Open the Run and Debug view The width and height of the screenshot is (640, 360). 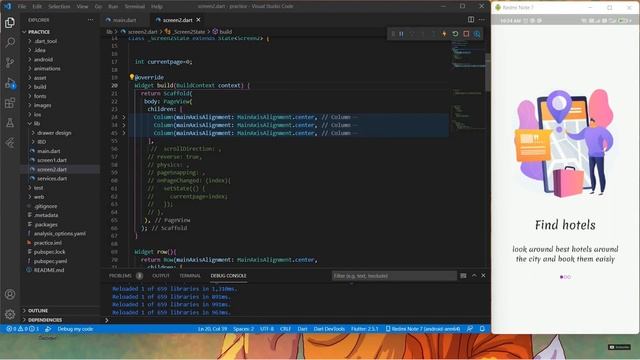coord(10,83)
